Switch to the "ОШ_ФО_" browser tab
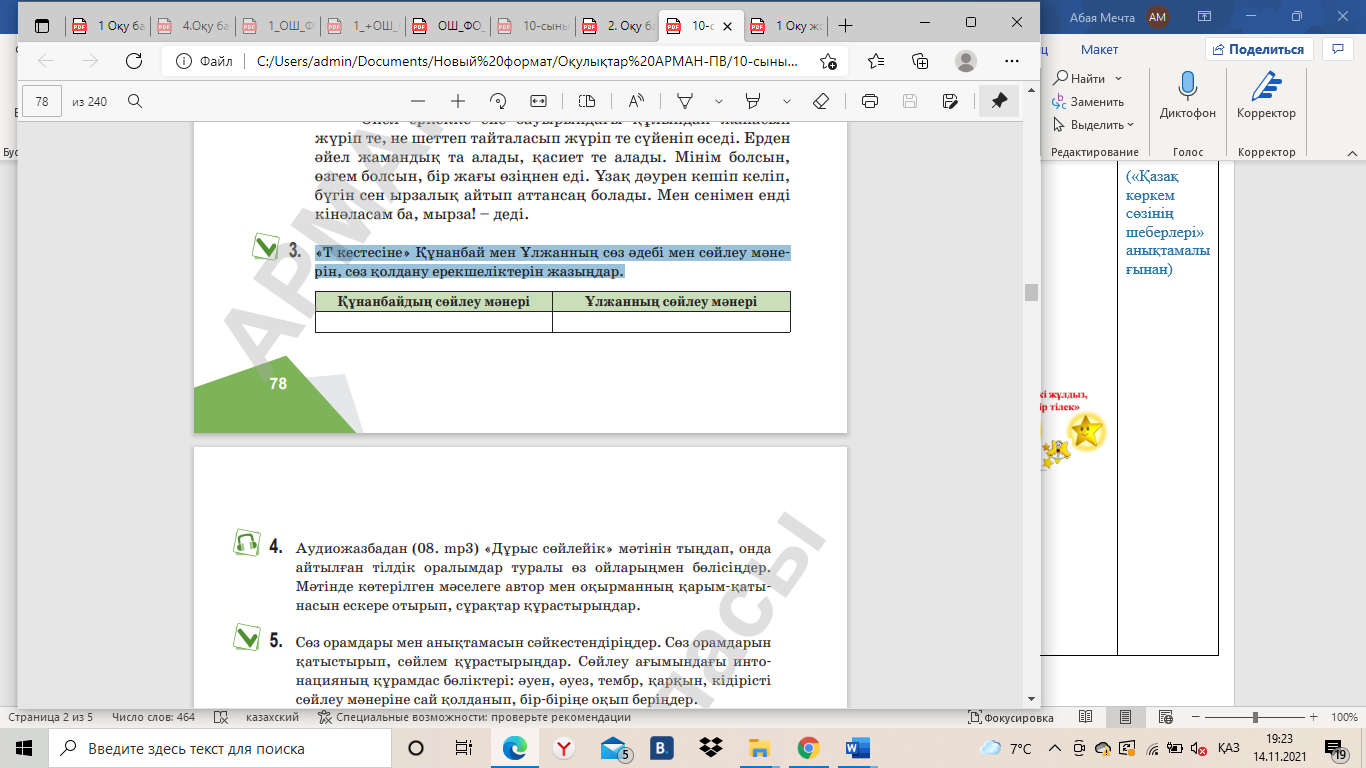Viewport: 1366px width, 768px height. coord(448,27)
